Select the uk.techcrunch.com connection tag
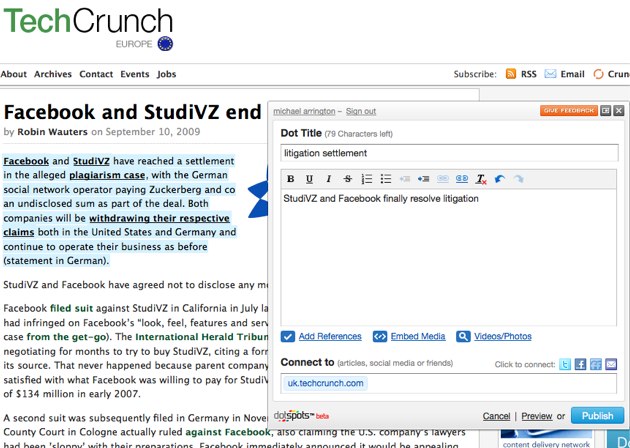Viewport: 630px width, 448px height. pyautogui.click(x=325, y=383)
